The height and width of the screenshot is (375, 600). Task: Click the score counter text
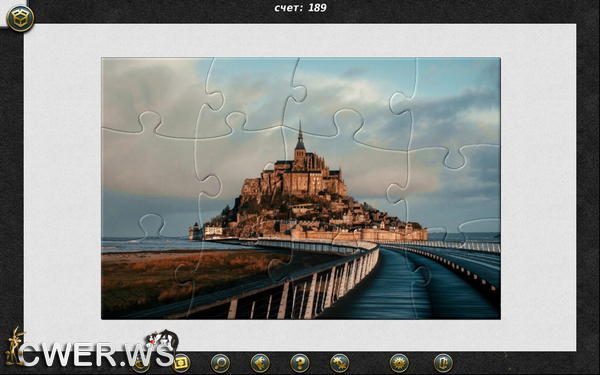(x=300, y=8)
